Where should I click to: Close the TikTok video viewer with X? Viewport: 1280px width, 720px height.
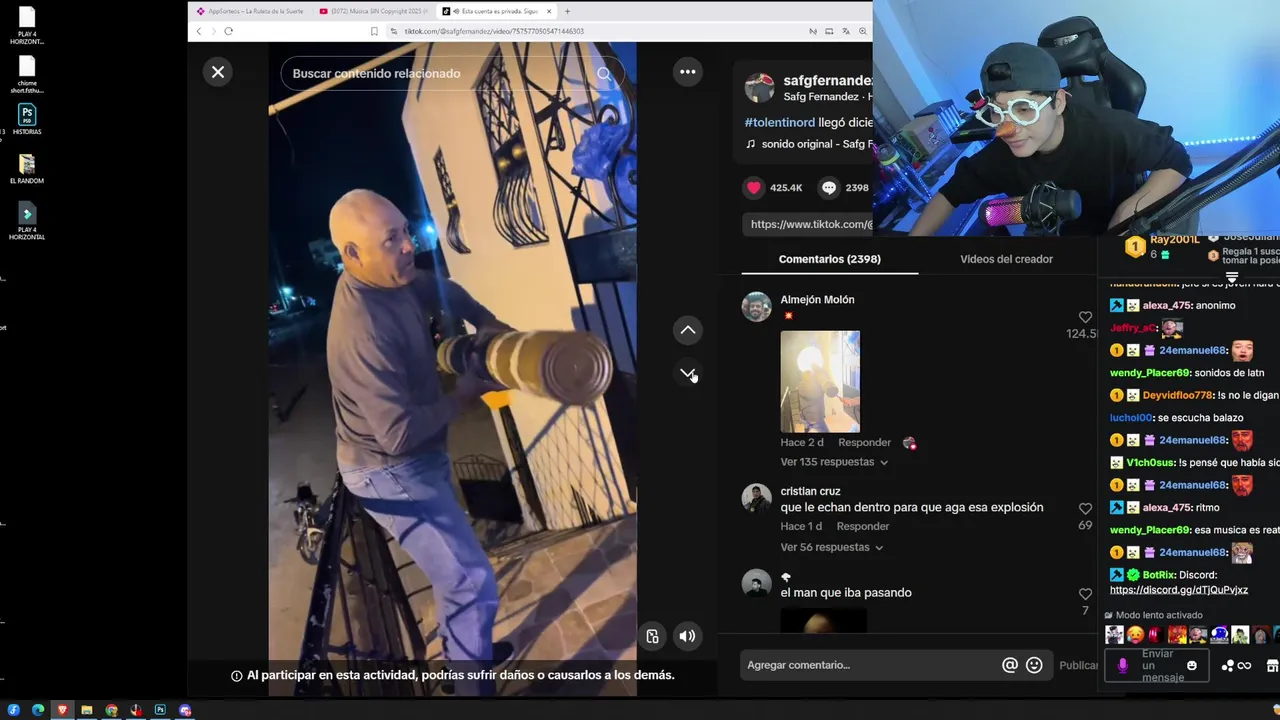tap(218, 72)
